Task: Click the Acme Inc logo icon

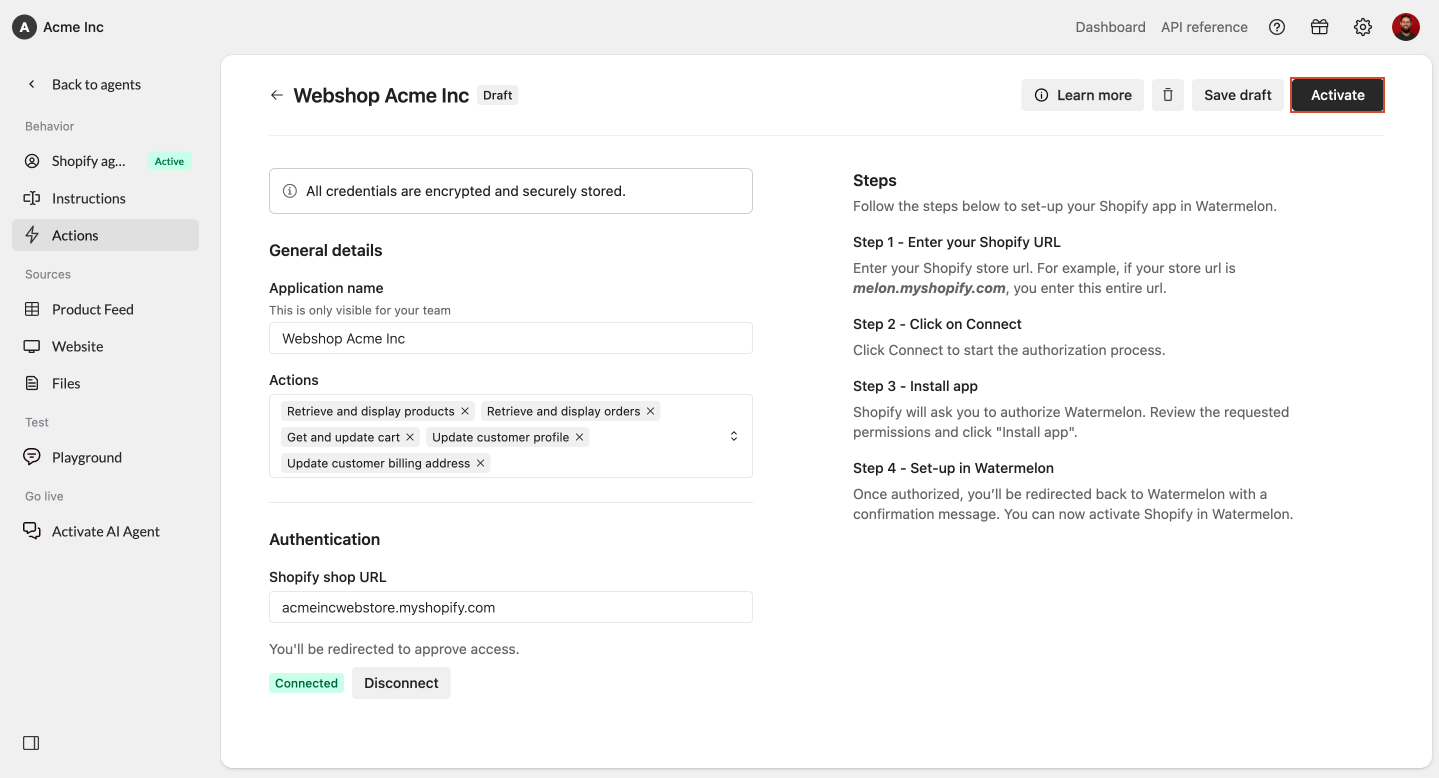Action: click(24, 27)
